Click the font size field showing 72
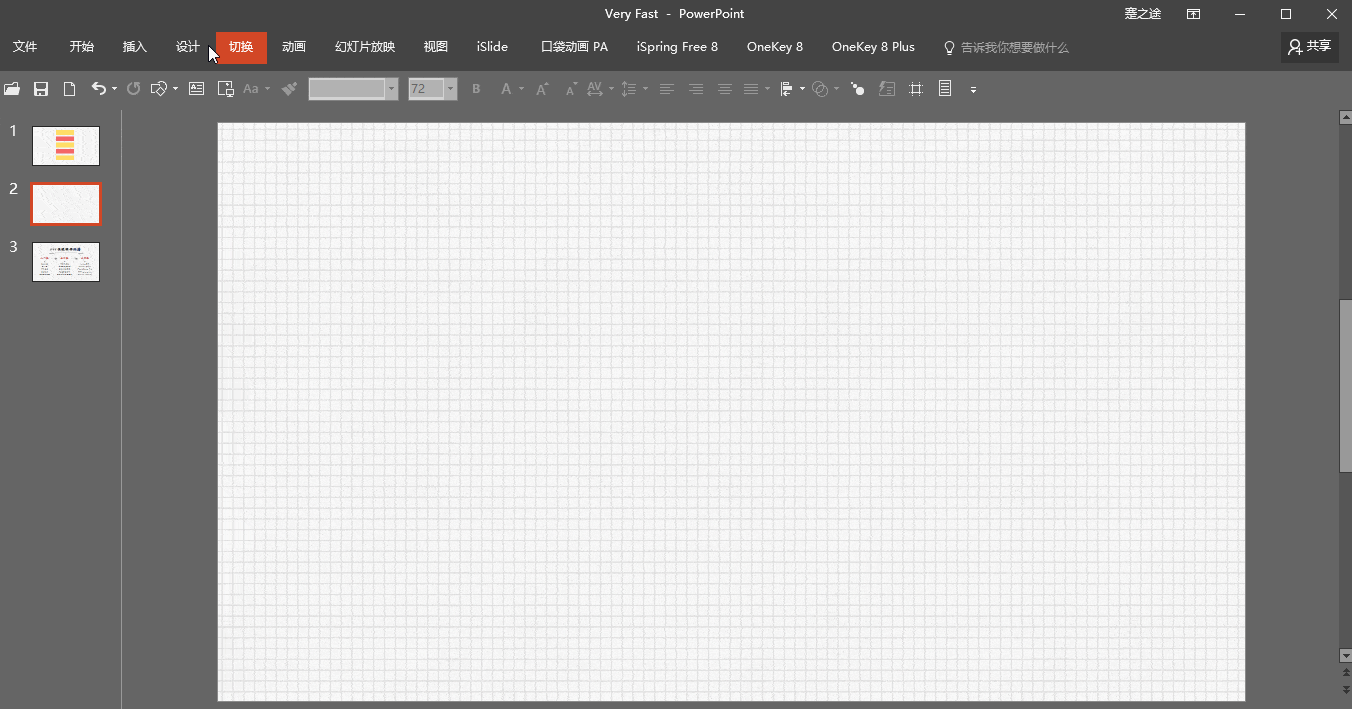 coord(426,89)
